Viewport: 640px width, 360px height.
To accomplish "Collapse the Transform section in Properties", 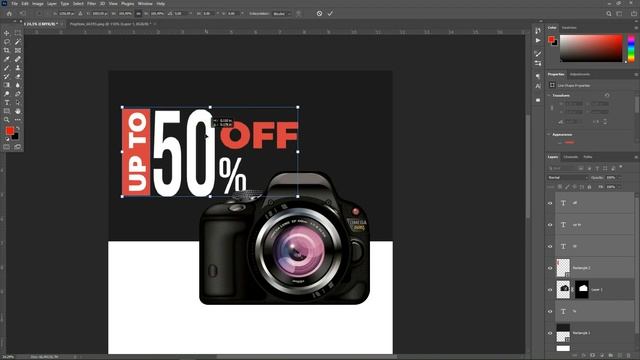I will tap(549, 96).
